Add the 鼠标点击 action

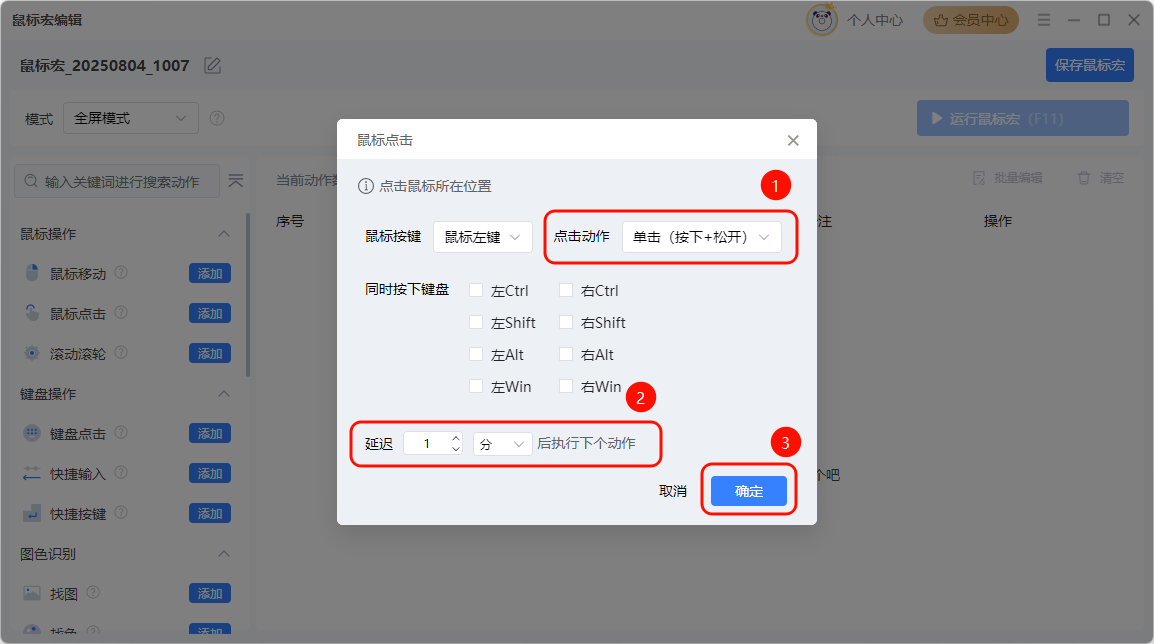(x=210, y=313)
